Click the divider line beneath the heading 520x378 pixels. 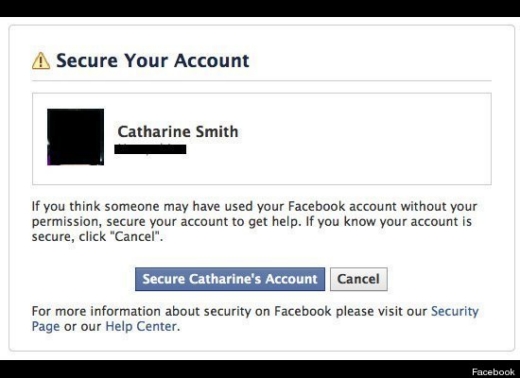coord(262,81)
